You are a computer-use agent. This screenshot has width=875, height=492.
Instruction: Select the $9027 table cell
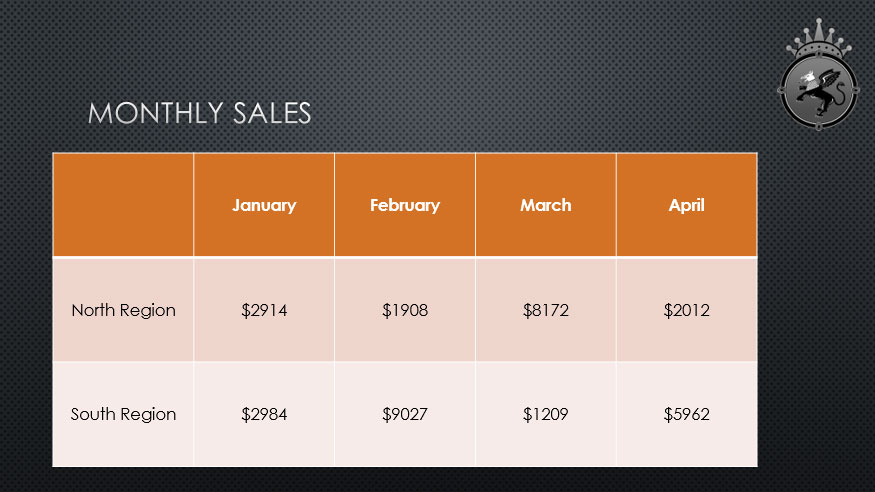405,414
